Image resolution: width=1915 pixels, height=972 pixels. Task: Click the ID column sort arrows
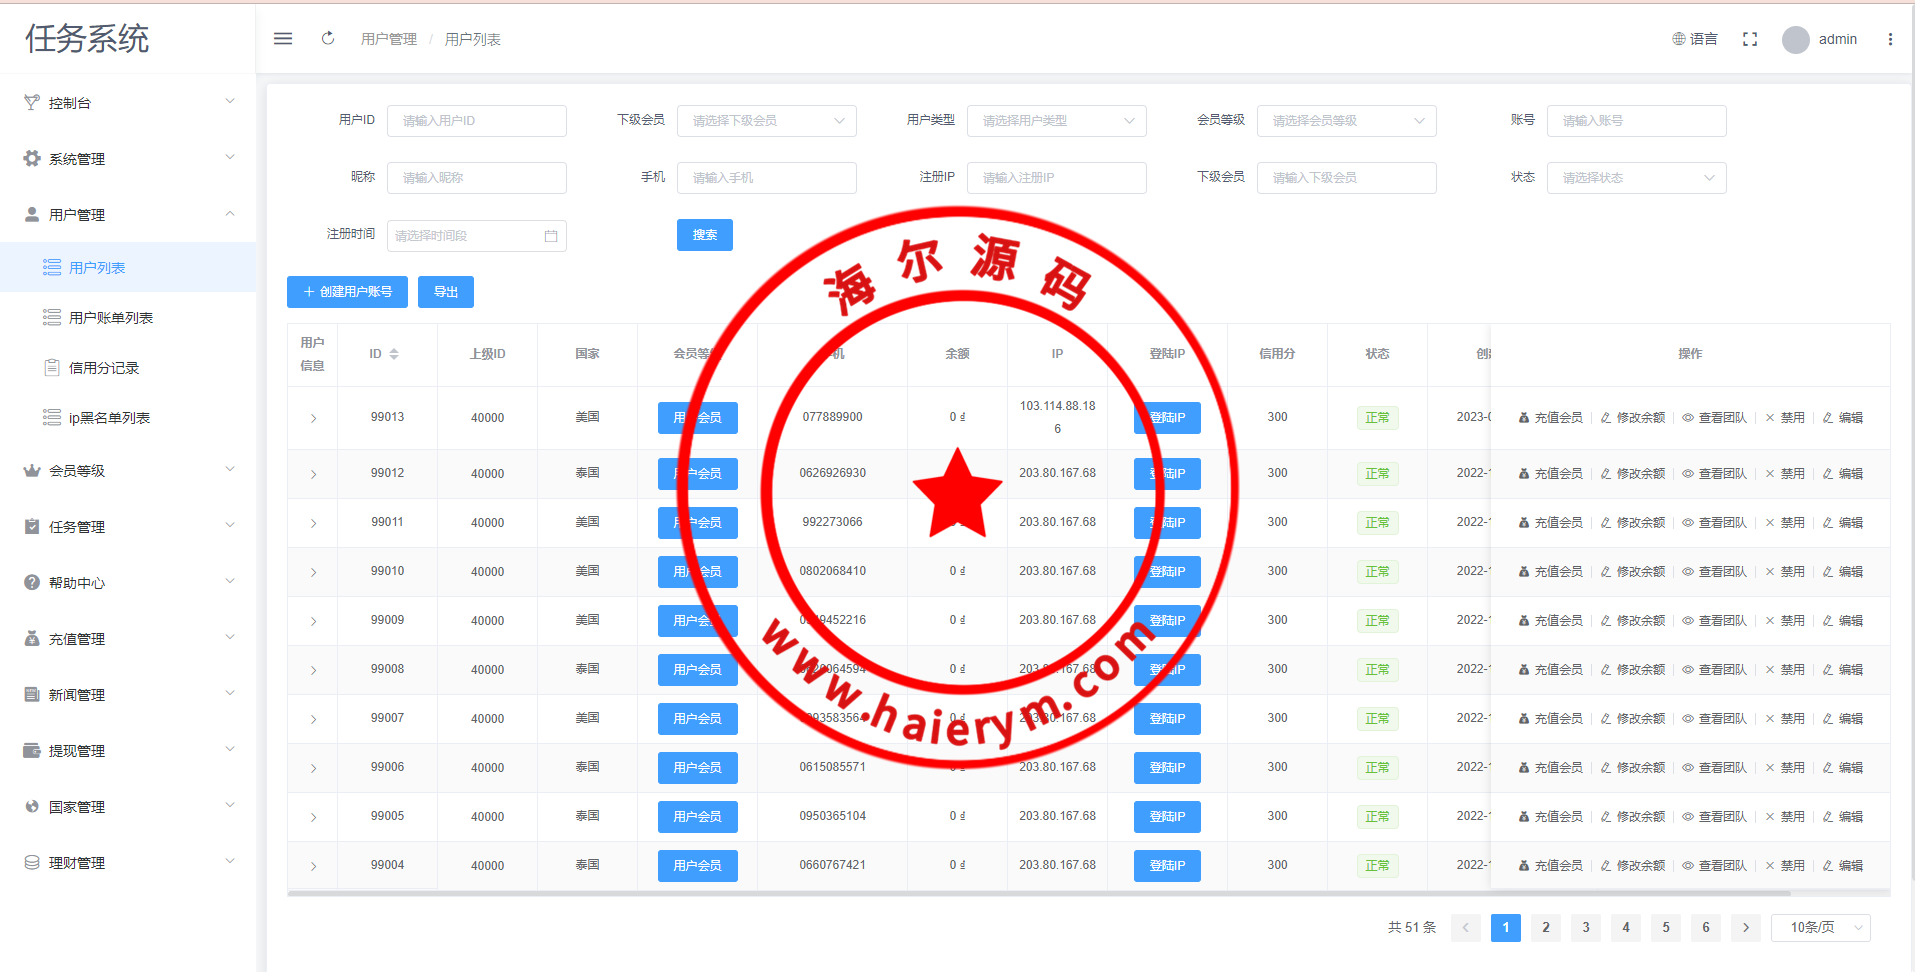point(394,354)
